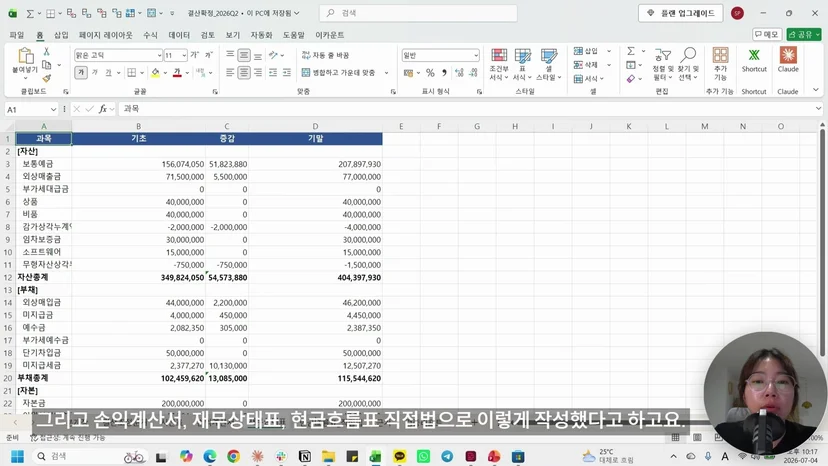Toggle Italic formatting
The height and width of the screenshot is (466, 828).
tap(95, 72)
